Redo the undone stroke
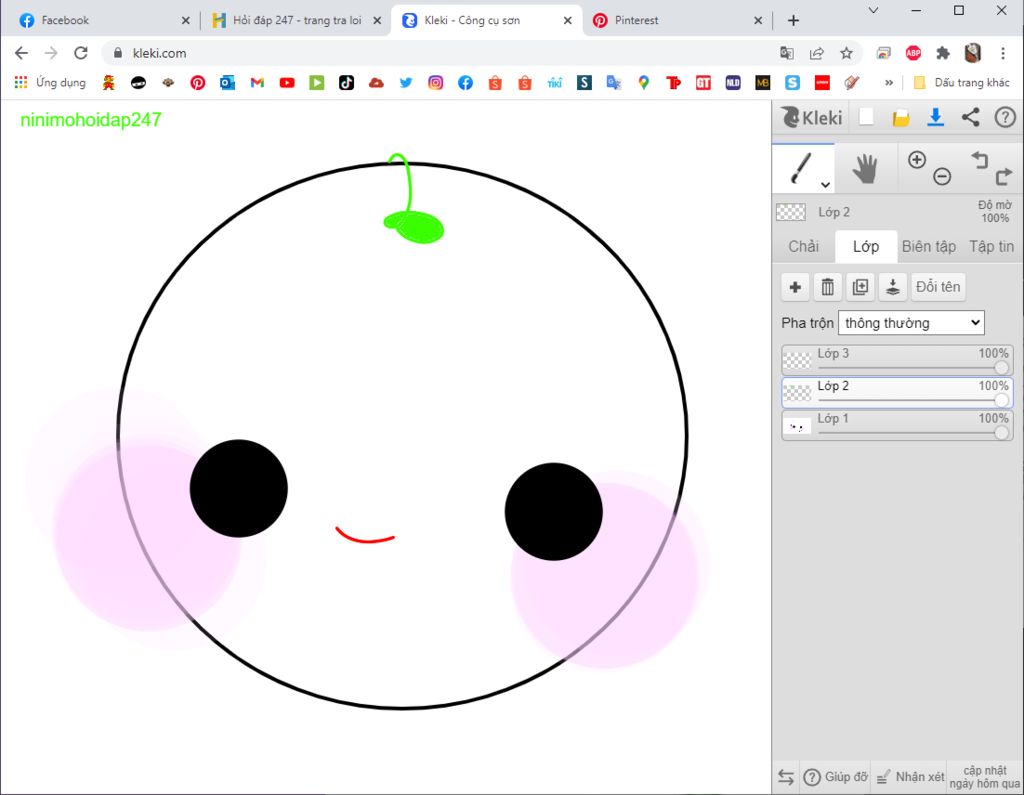The image size is (1024, 795). point(1003,176)
